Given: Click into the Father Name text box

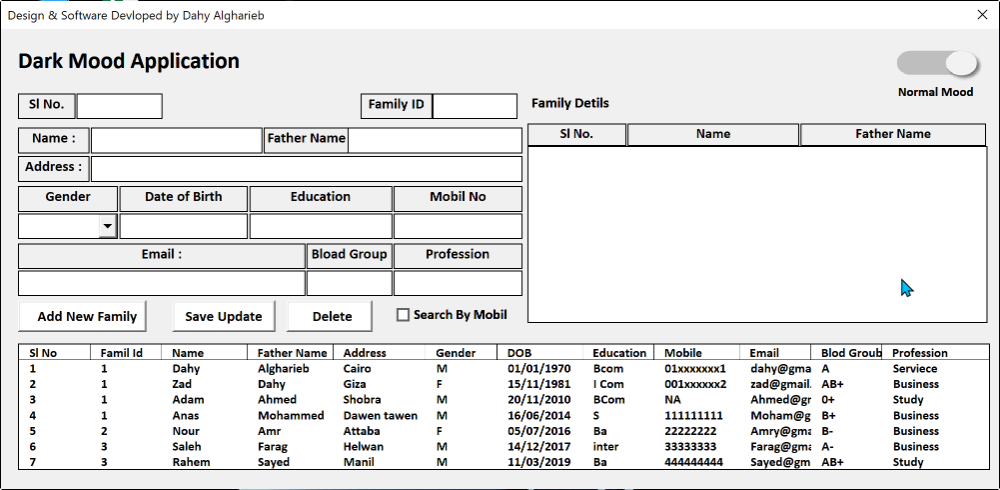Looking at the screenshot, I should (435, 140).
